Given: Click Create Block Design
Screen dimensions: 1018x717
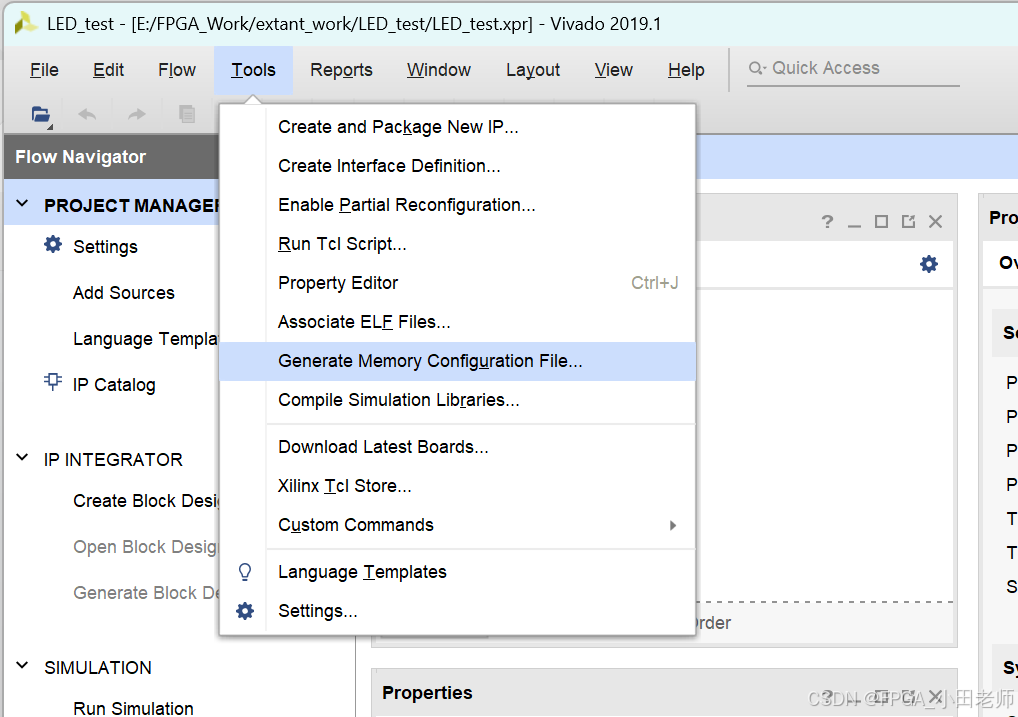Looking at the screenshot, I should (x=145, y=501).
